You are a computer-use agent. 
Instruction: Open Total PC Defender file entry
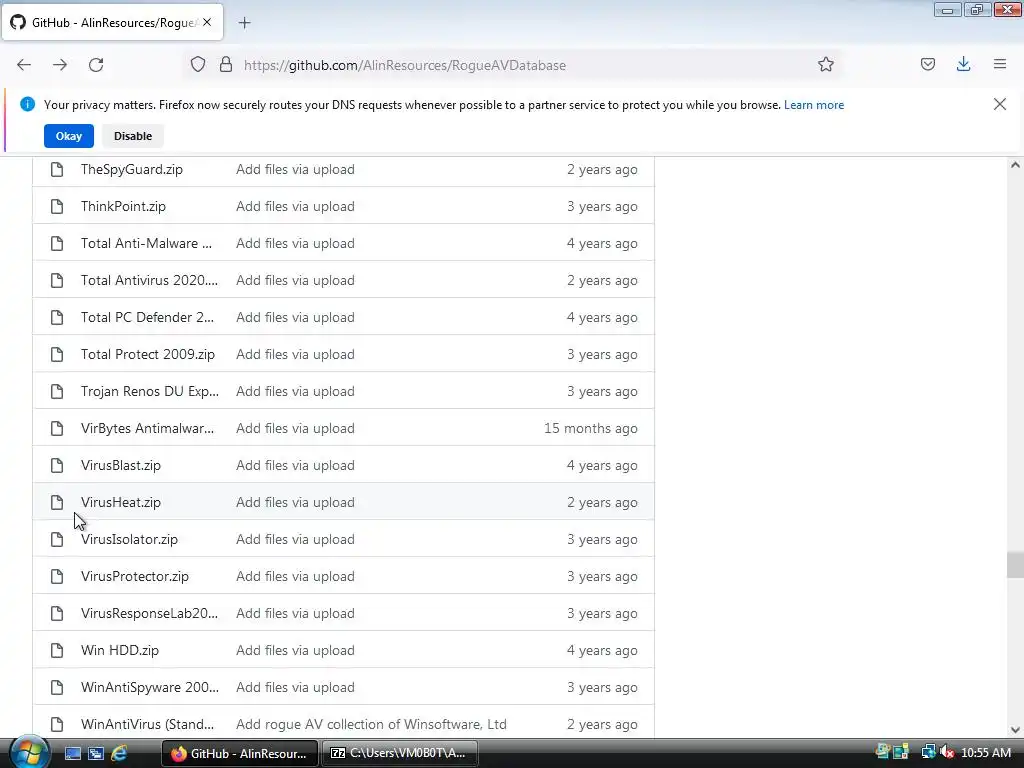[148, 317]
